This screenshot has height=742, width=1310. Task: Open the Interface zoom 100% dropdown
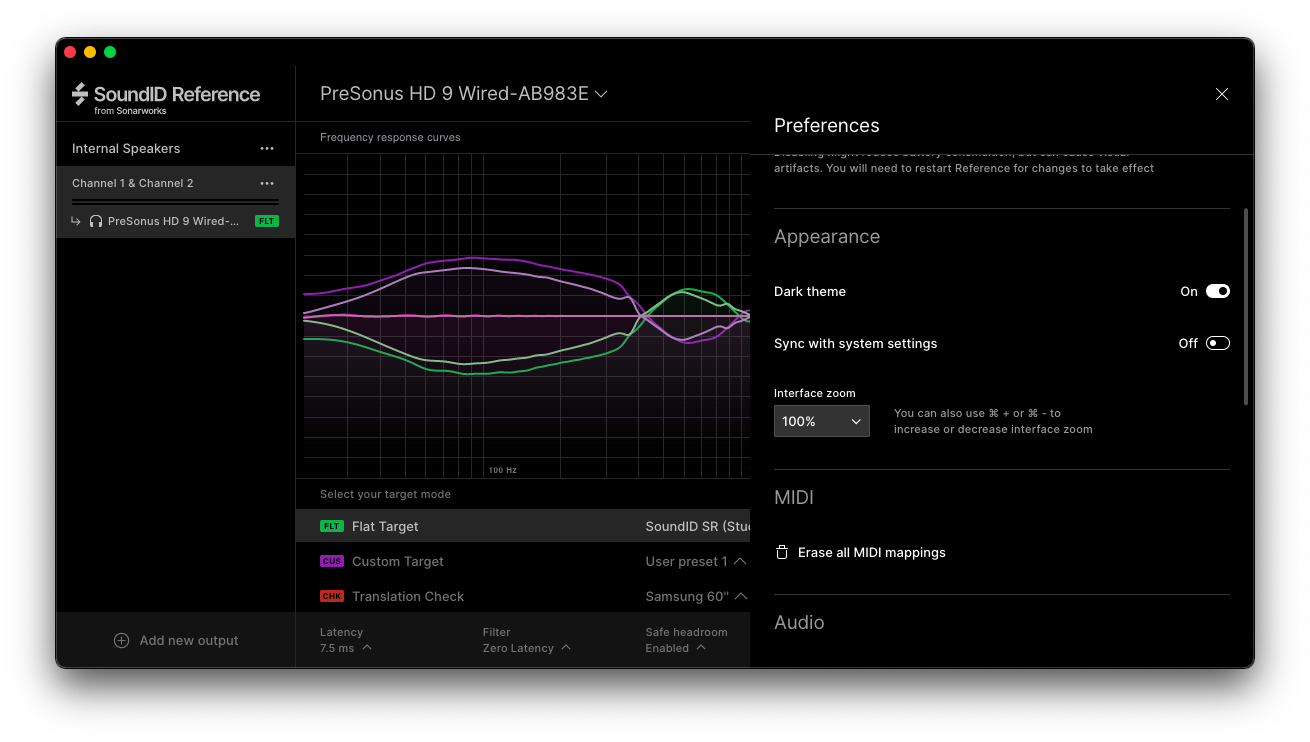(x=822, y=421)
